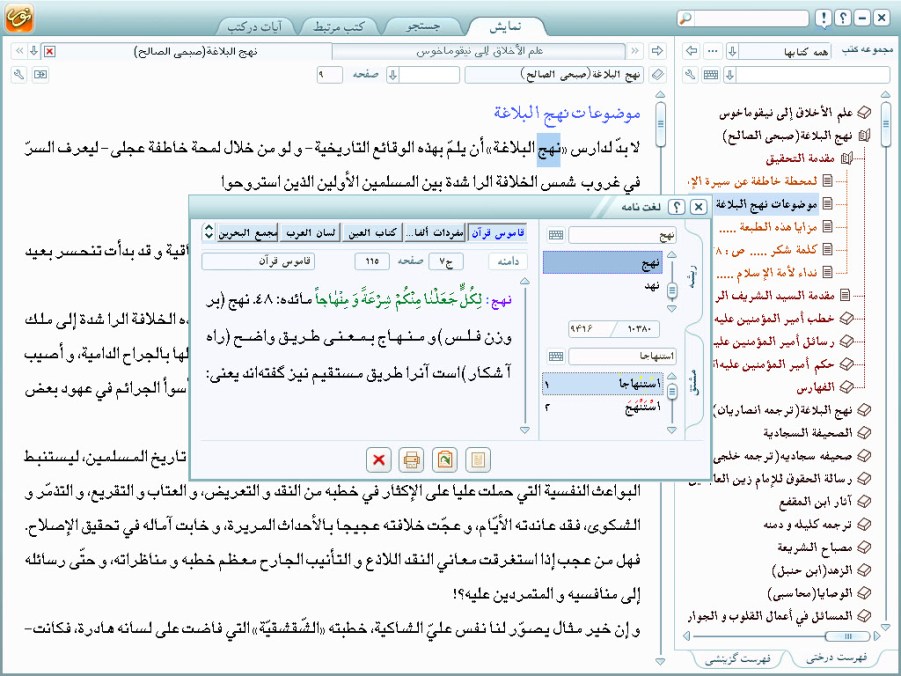Click the panel toggle icon next to the text toolbar wrench

pyautogui.click(x=40, y=75)
